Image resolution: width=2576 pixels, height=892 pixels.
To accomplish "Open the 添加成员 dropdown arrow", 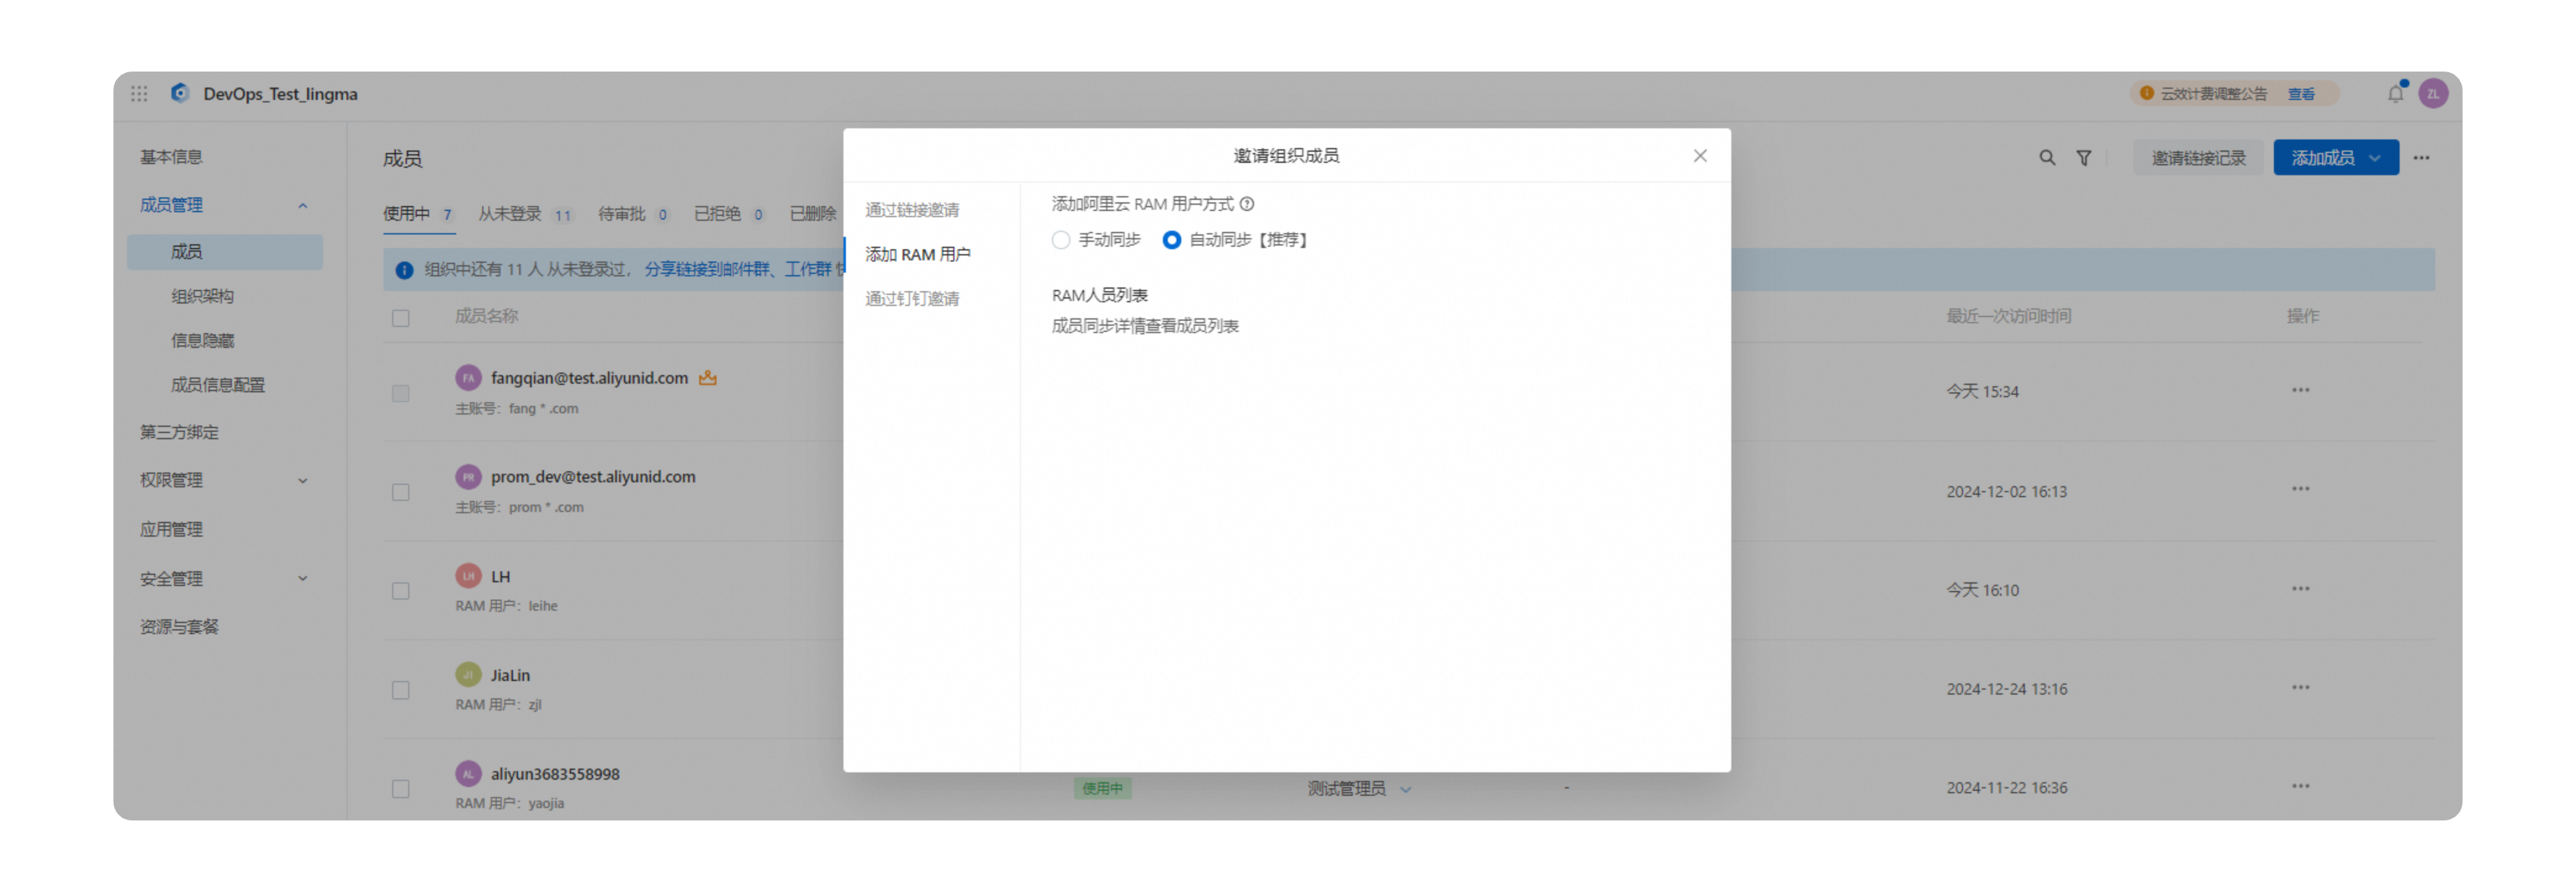I will click(x=2375, y=158).
